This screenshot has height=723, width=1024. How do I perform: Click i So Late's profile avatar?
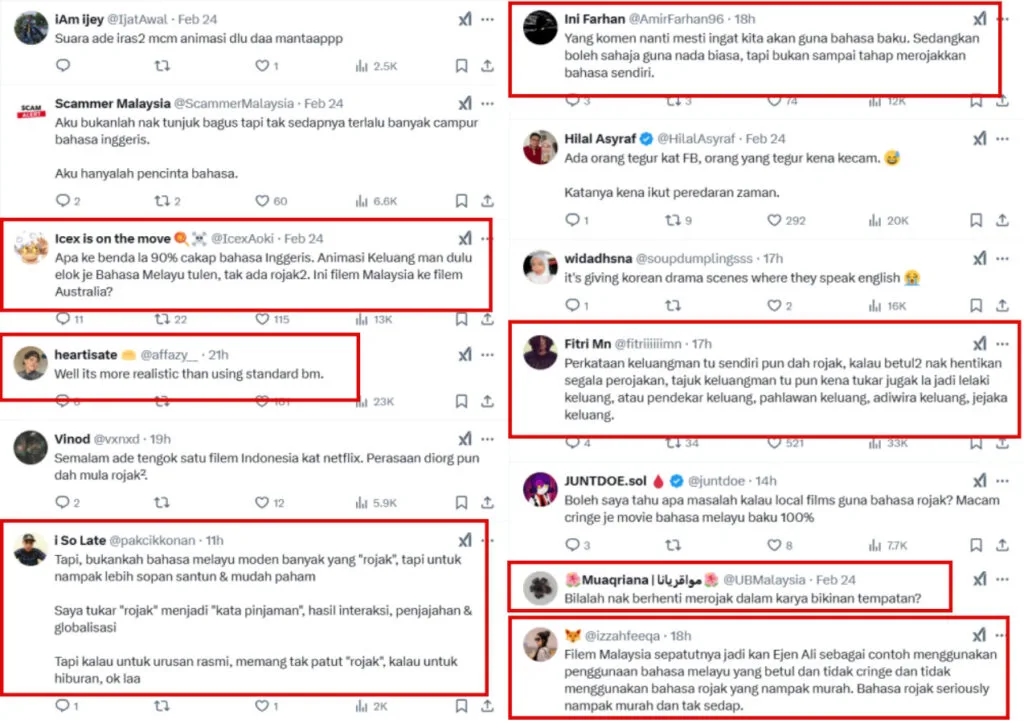[31, 549]
